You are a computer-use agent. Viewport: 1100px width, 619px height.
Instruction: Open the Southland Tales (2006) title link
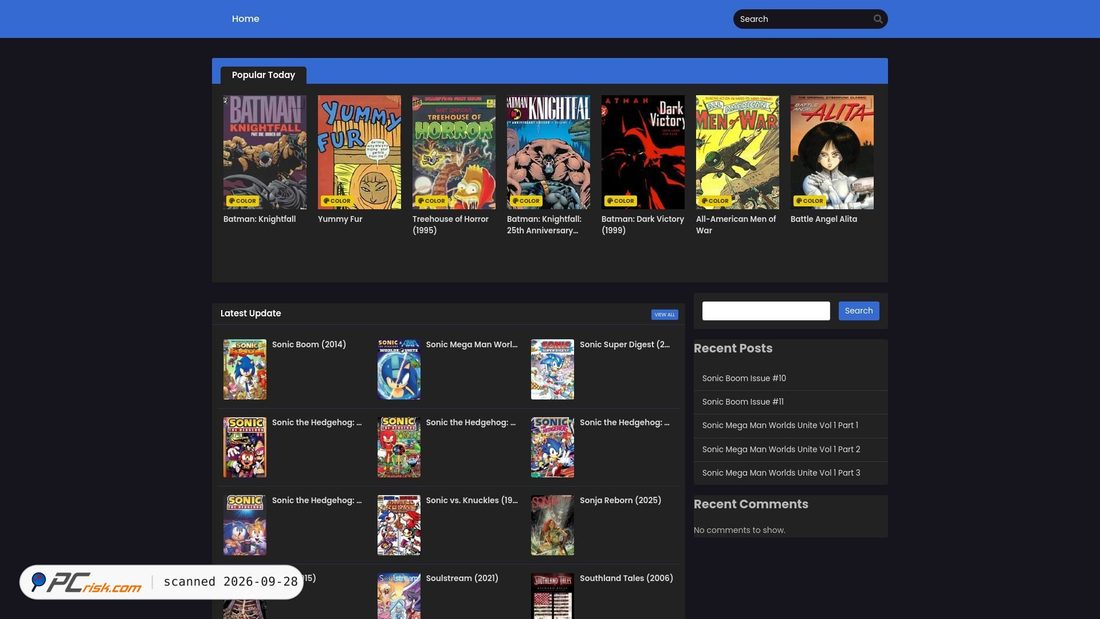626,578
